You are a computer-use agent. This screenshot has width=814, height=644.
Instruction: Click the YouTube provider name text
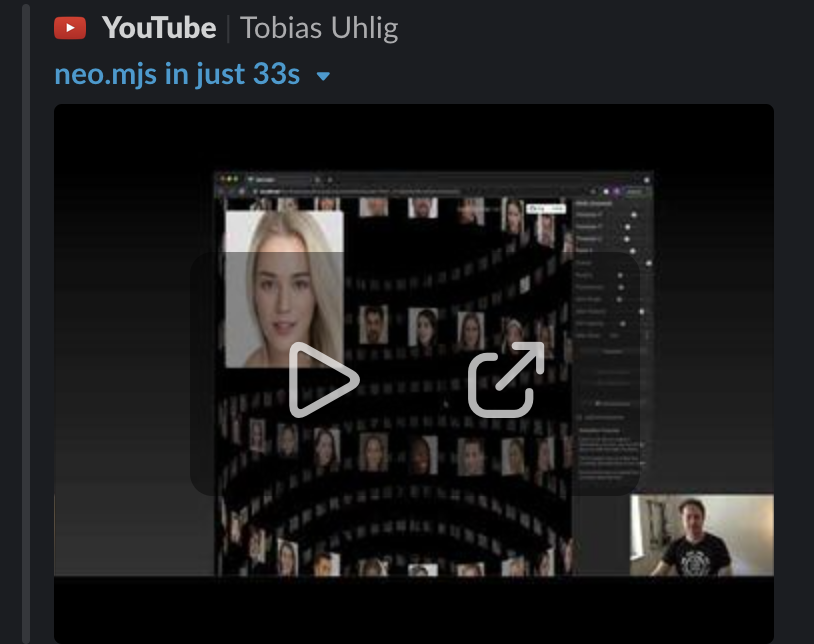(158, 28)
